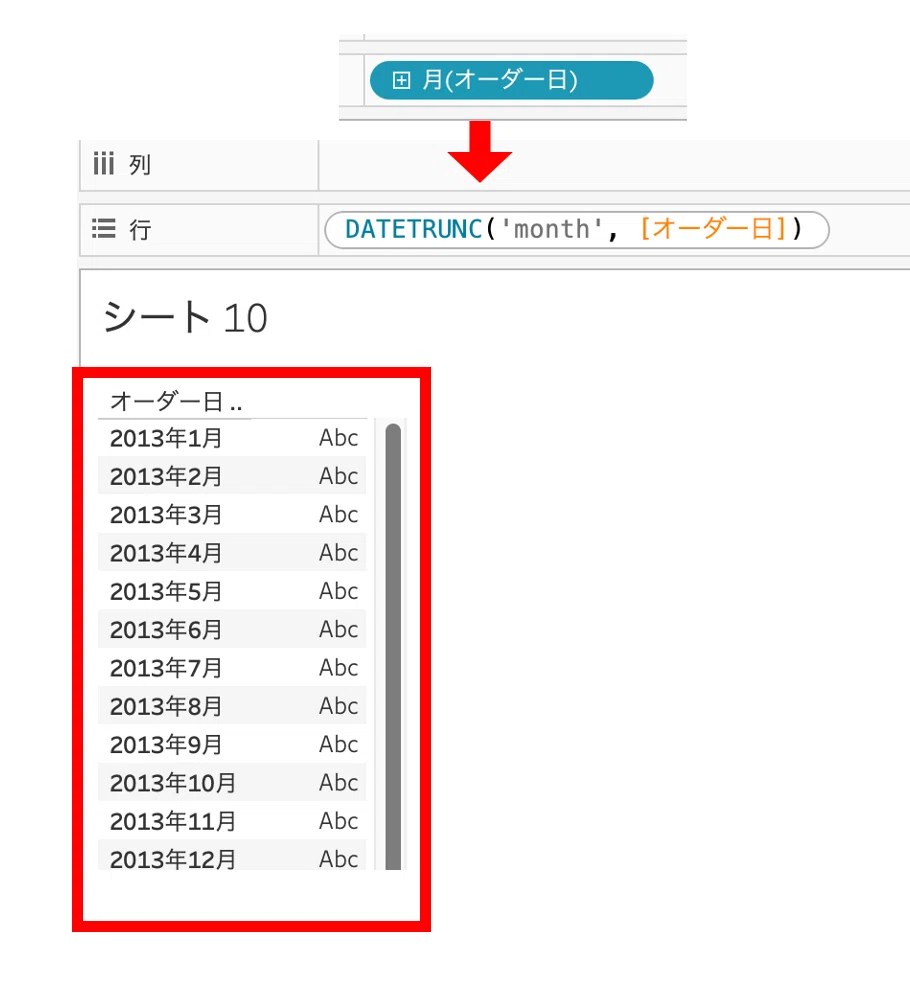This screenshot has width=910, height=988.
Task: Select the 2013年7月 row label
Action: tap(166, 668)
